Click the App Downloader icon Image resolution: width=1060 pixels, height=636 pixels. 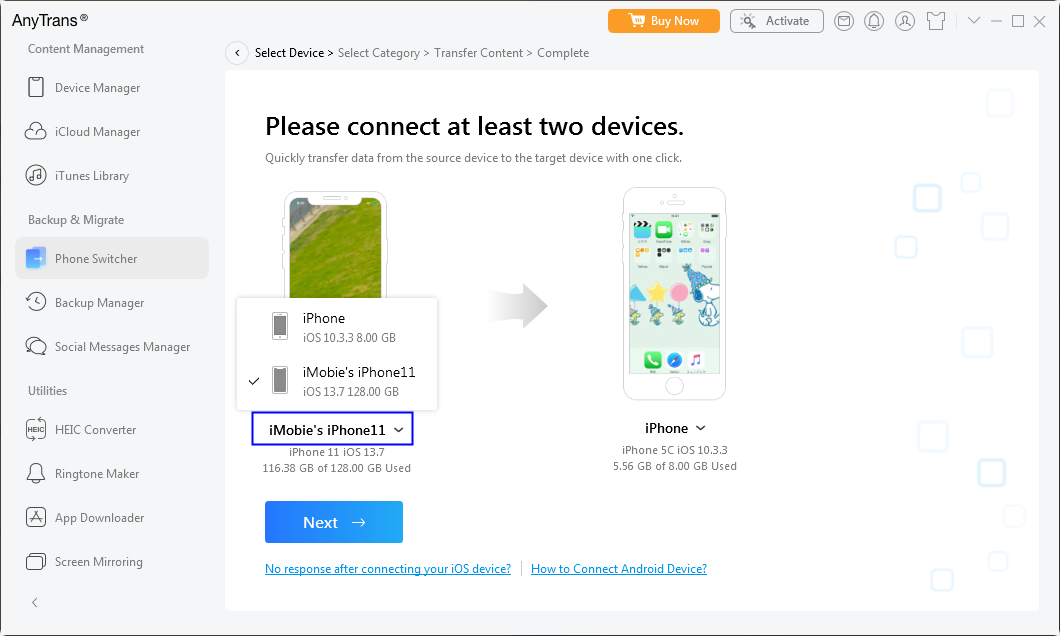tap(36, 518)
